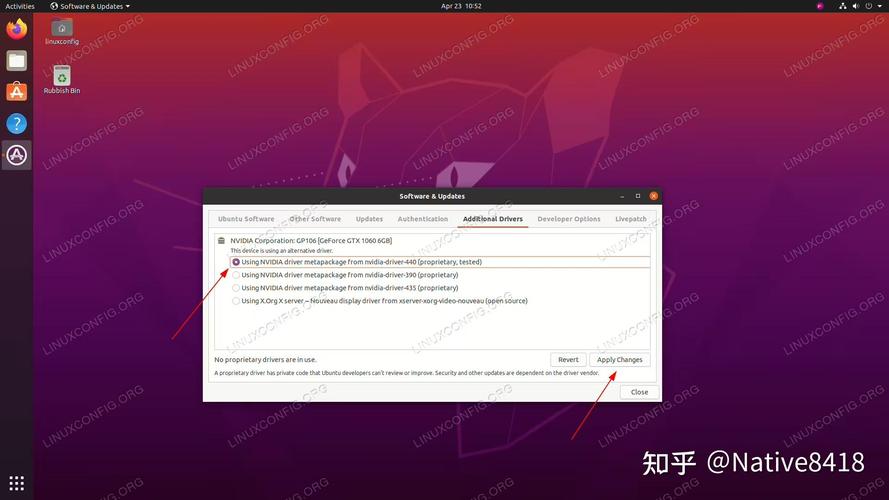Open the Activities overview
The height and width of the screenshot is (500, 889).
[20, 6]
